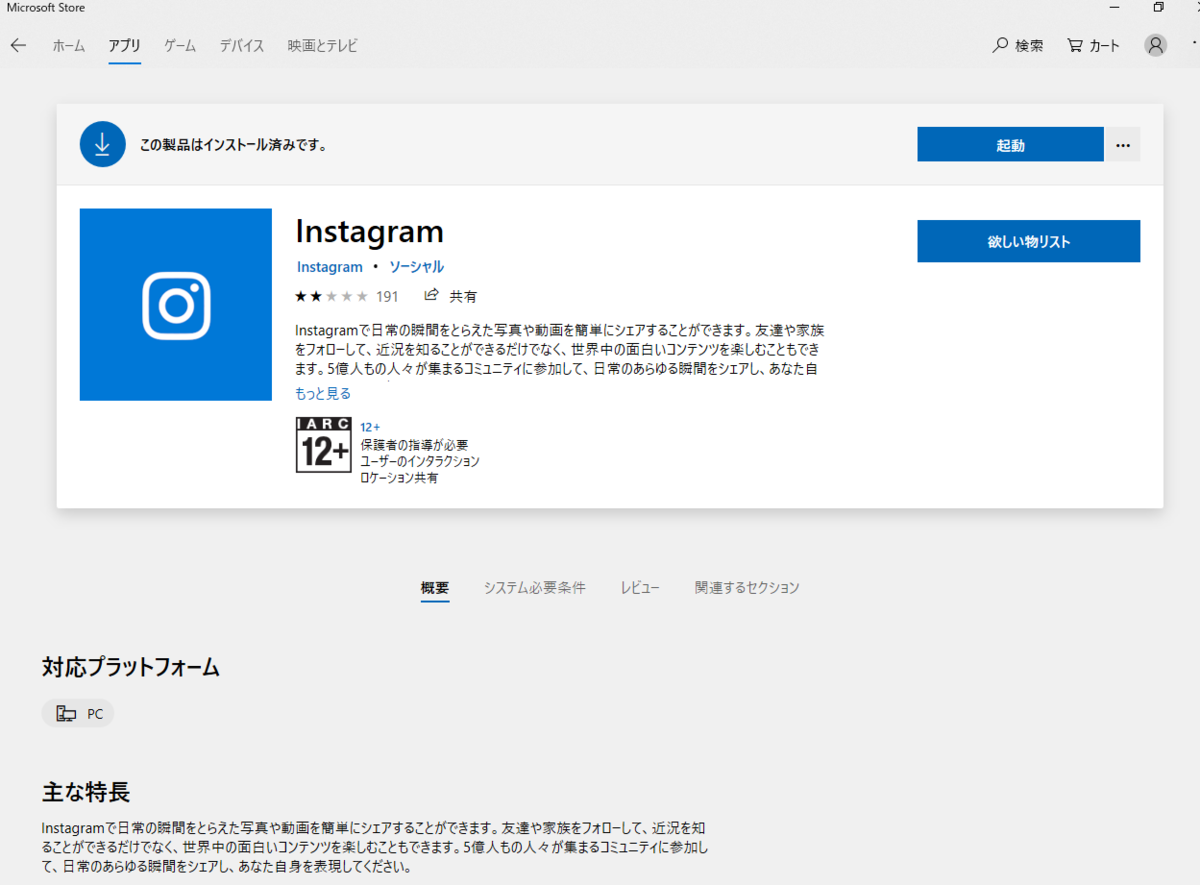Click the 191 ratings count
The width and height of the screenshot is (1200, 885).
(387, 296)
